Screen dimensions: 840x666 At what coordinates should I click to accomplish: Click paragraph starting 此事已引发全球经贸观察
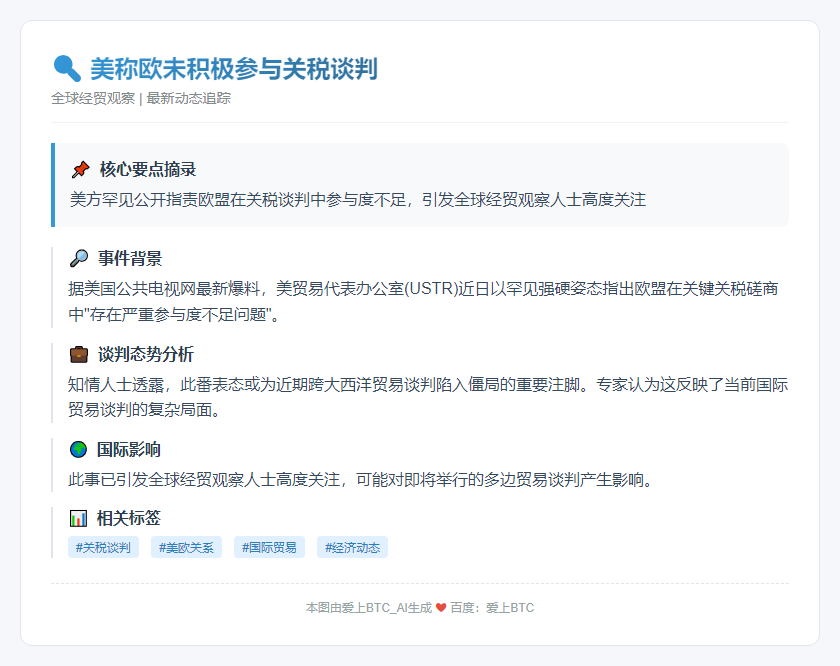tap(362, 480)
